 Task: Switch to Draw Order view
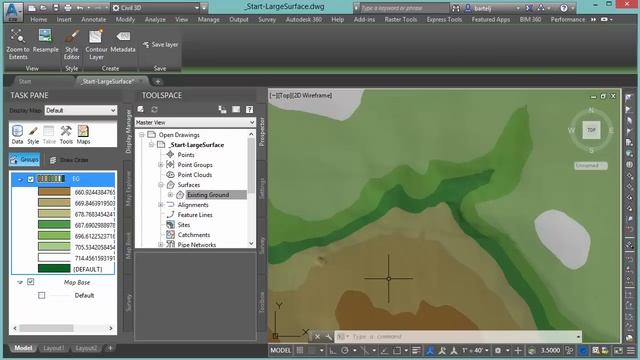click(x=69, y=160)
